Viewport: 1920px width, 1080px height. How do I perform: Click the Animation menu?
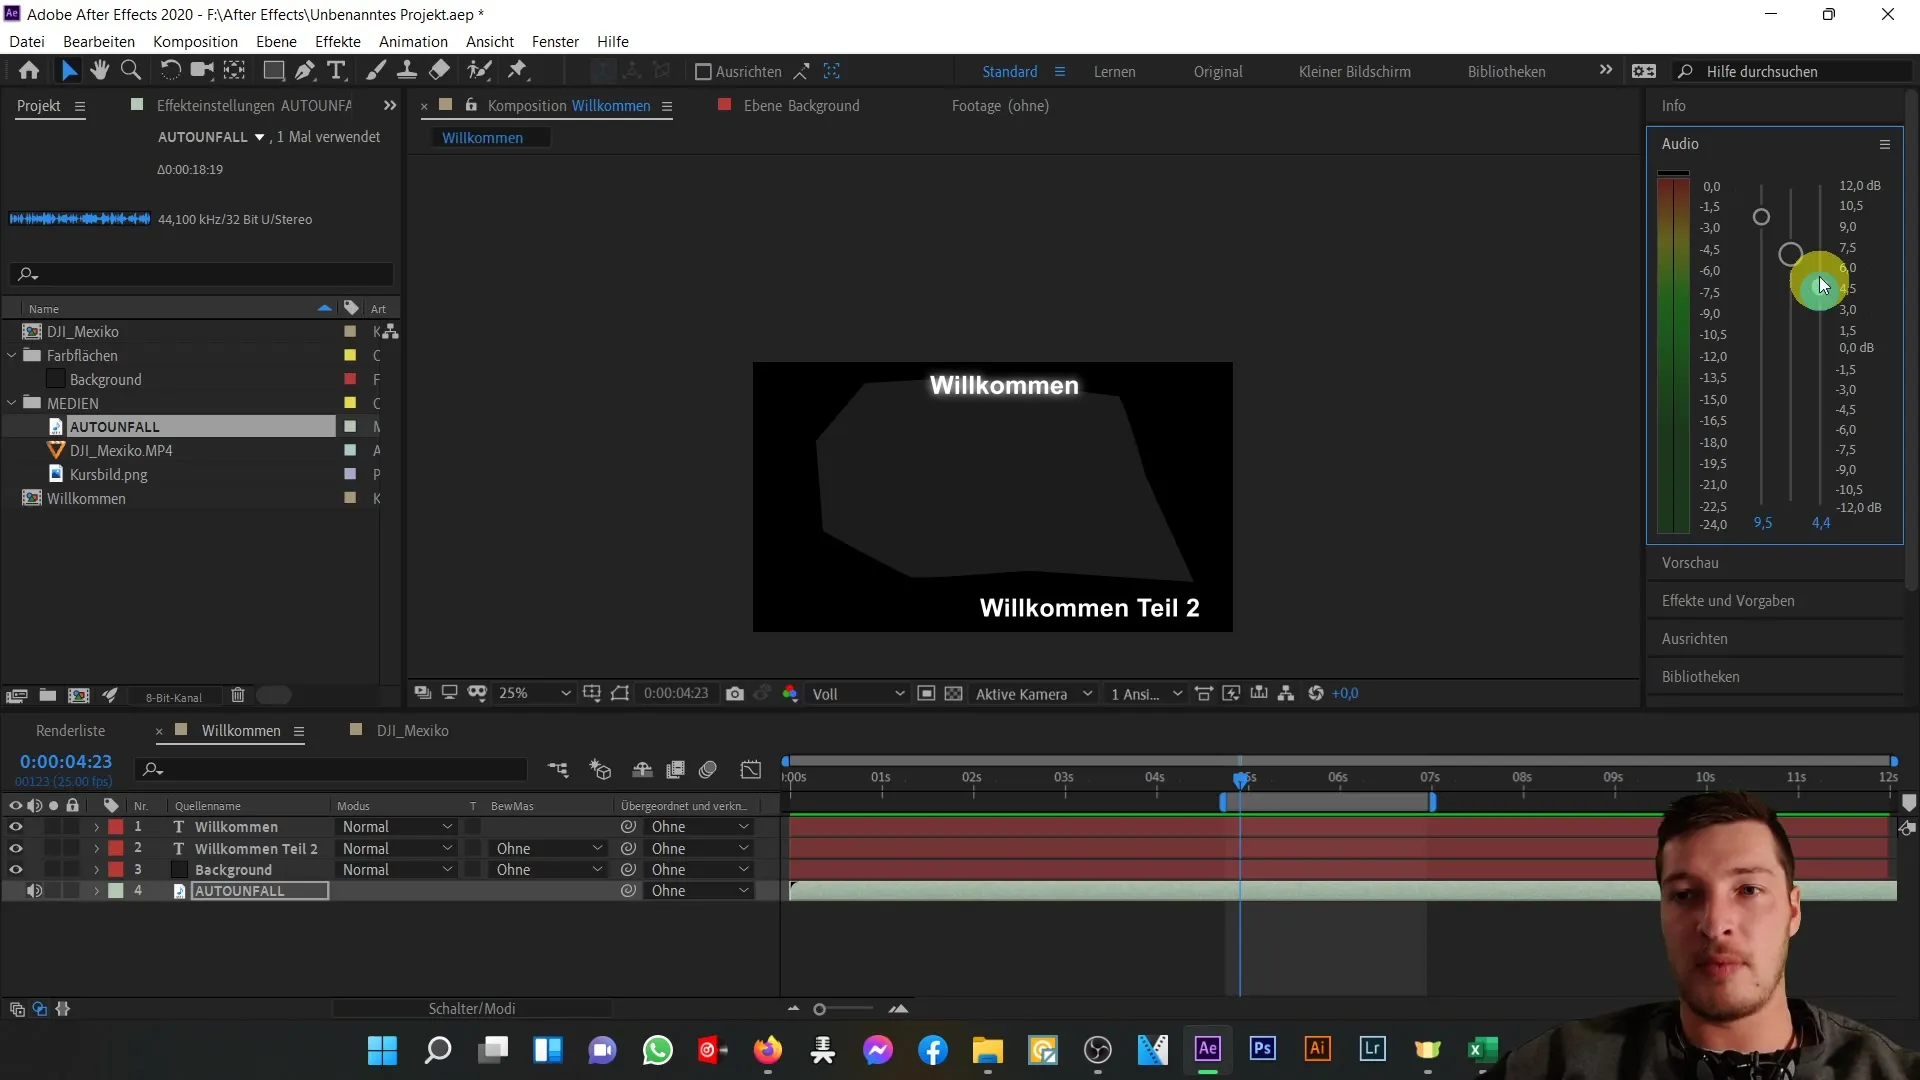[x=413, y=41]
